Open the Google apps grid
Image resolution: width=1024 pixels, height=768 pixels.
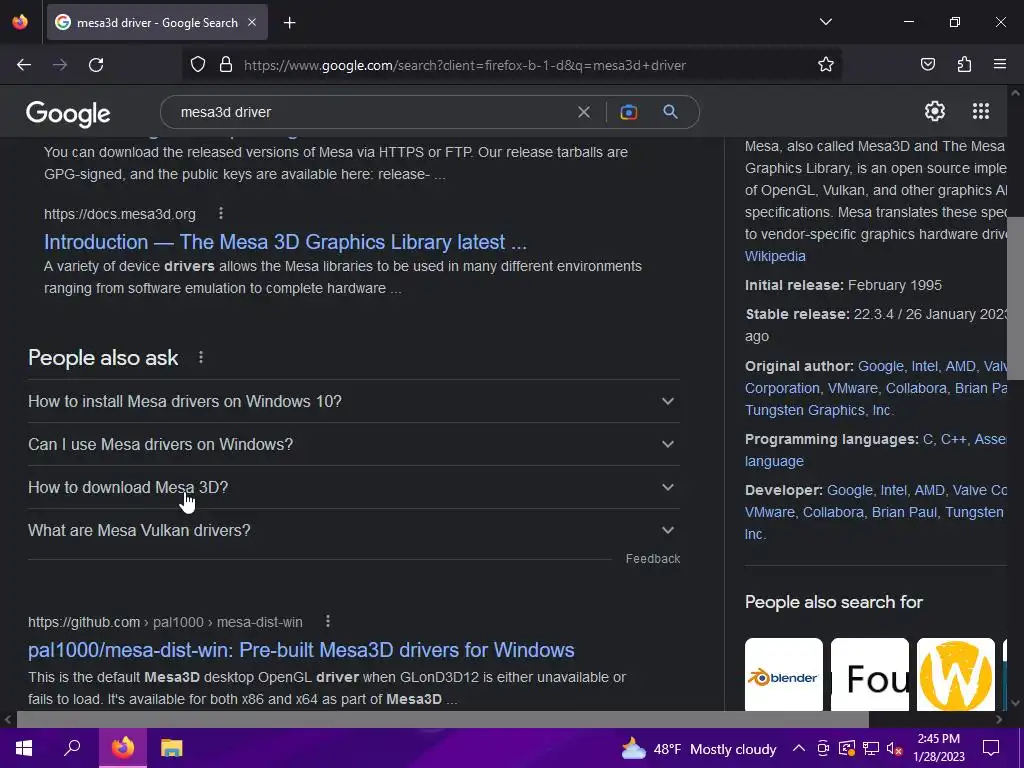[980, 111]
